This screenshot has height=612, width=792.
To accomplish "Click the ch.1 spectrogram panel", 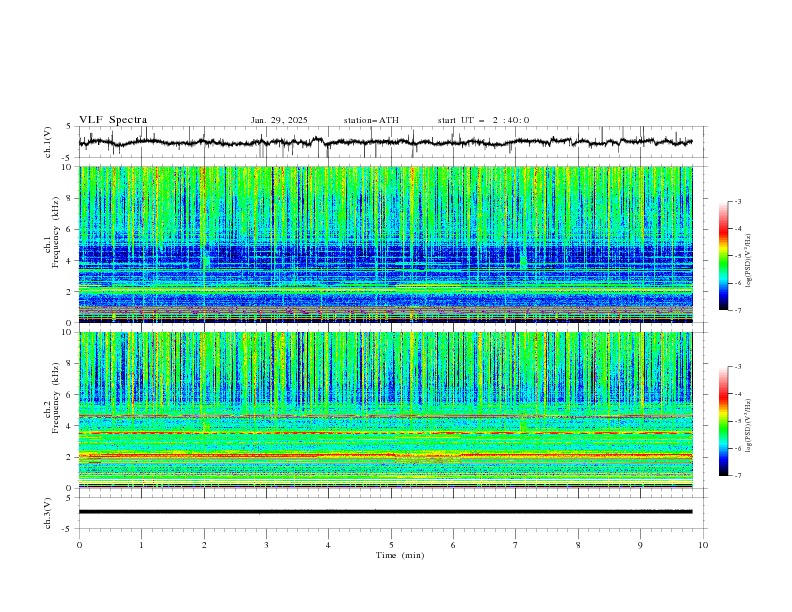I will coord(386,244).
